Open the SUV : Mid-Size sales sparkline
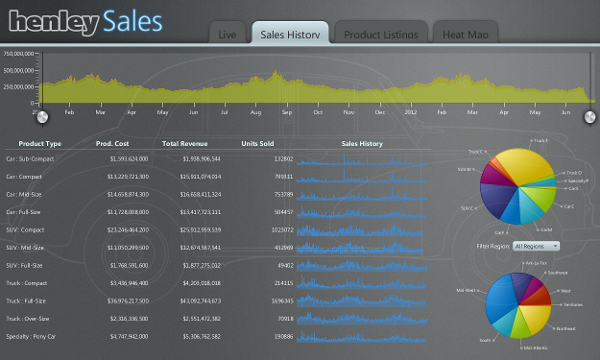Image resolution: width=600 pixels, height=360 pixels. pos(360,248)
